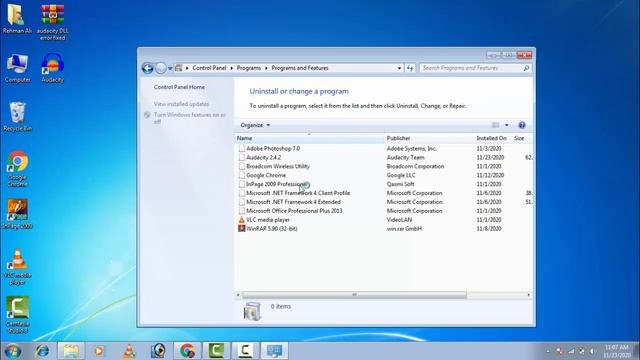Open the View installed updates link
640x360 pixels.
[181, 104]
